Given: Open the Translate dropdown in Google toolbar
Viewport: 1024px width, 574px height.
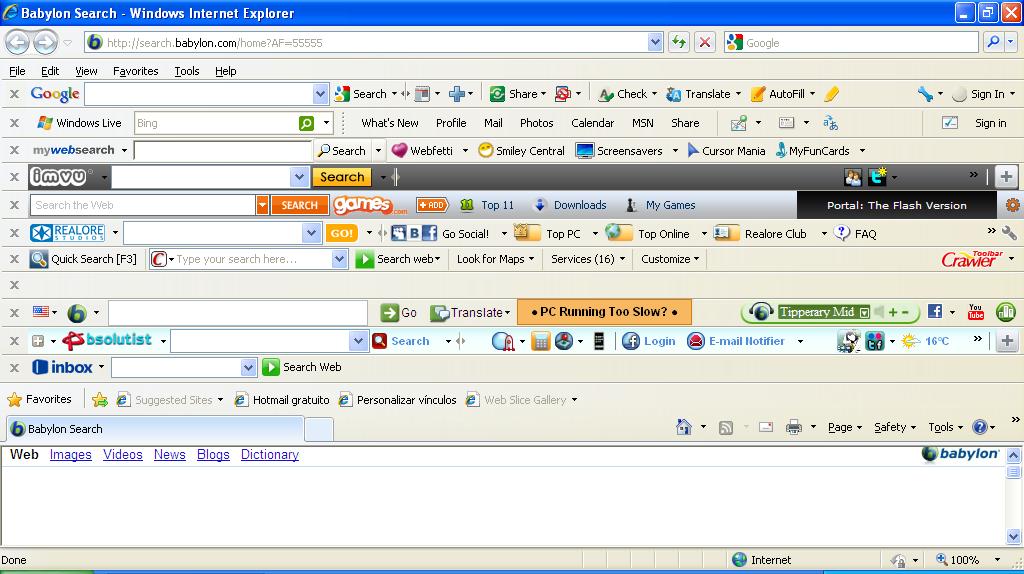Looking at the screenshot, I should [x=738, y=94].
